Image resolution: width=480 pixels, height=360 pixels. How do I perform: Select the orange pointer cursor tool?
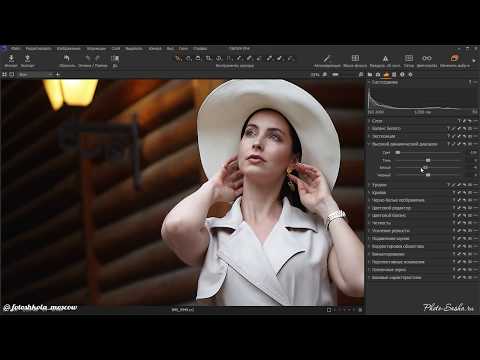click(179, 59)
